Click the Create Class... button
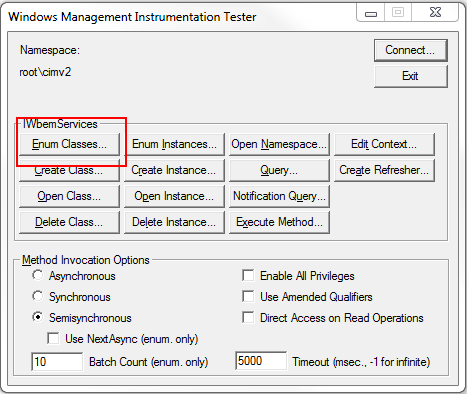Viewport: 467px width, 394px height. pos(69,170)
